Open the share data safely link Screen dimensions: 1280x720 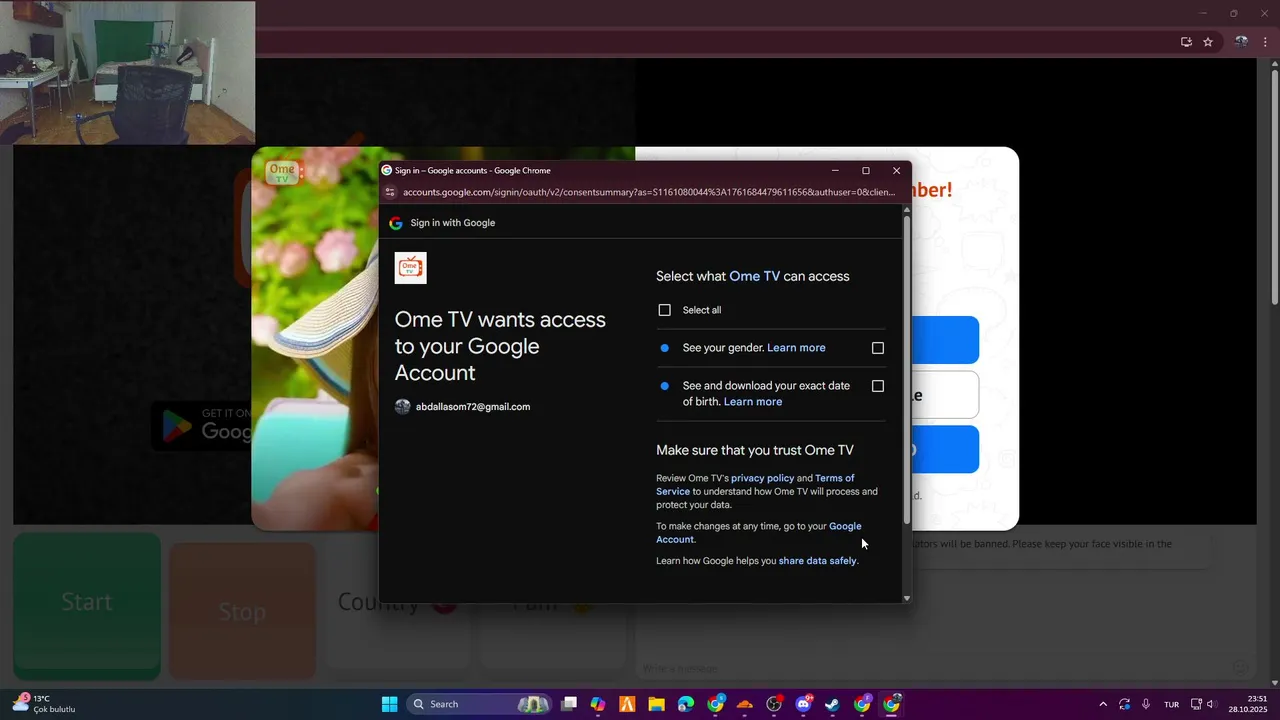point(817,561)
